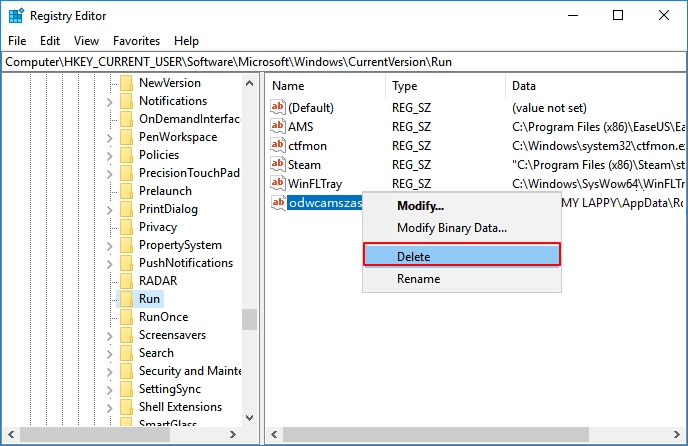Image resolution: width=688 pixels, height=446 pixels.
Task: Click the tree pane vertical scrollbar thumb
Action: [249, 318]
